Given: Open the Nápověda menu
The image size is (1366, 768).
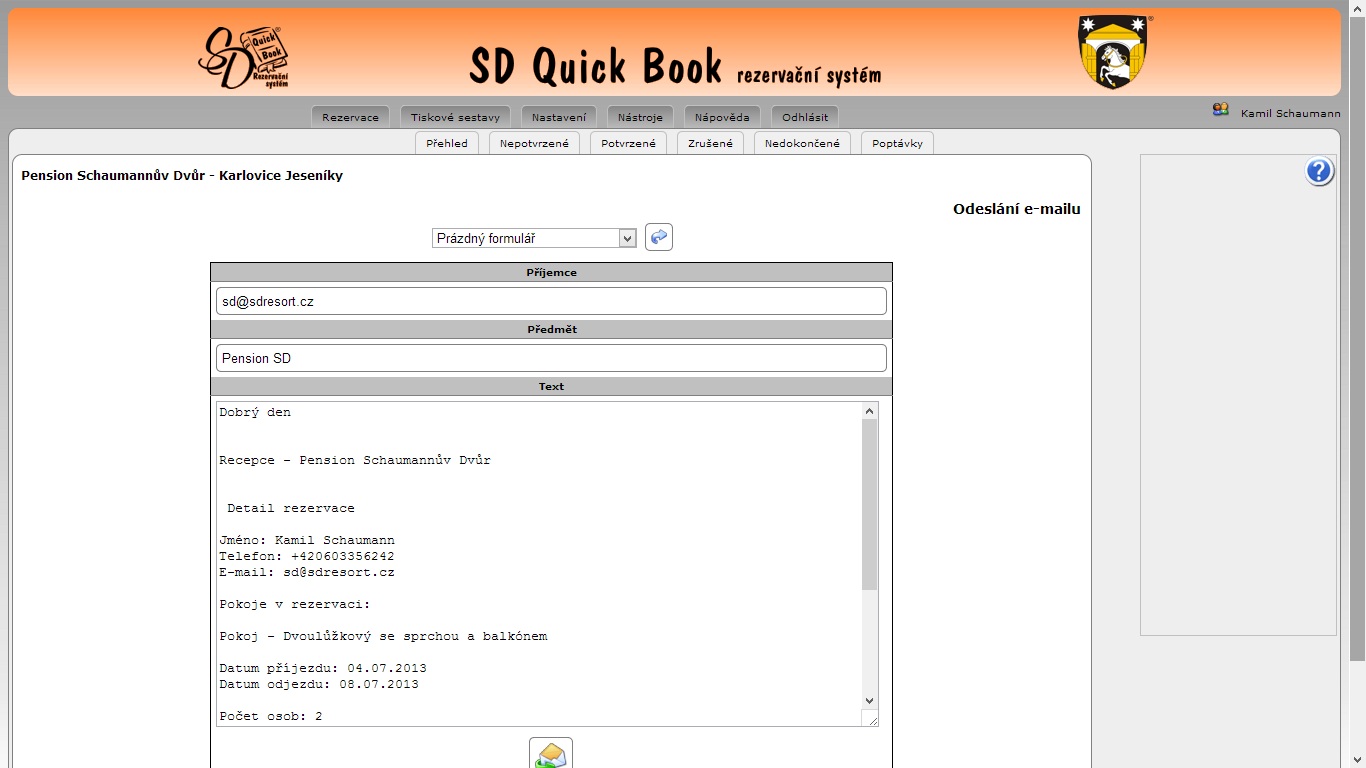Looking at the screenshot, I should (722, 117).
